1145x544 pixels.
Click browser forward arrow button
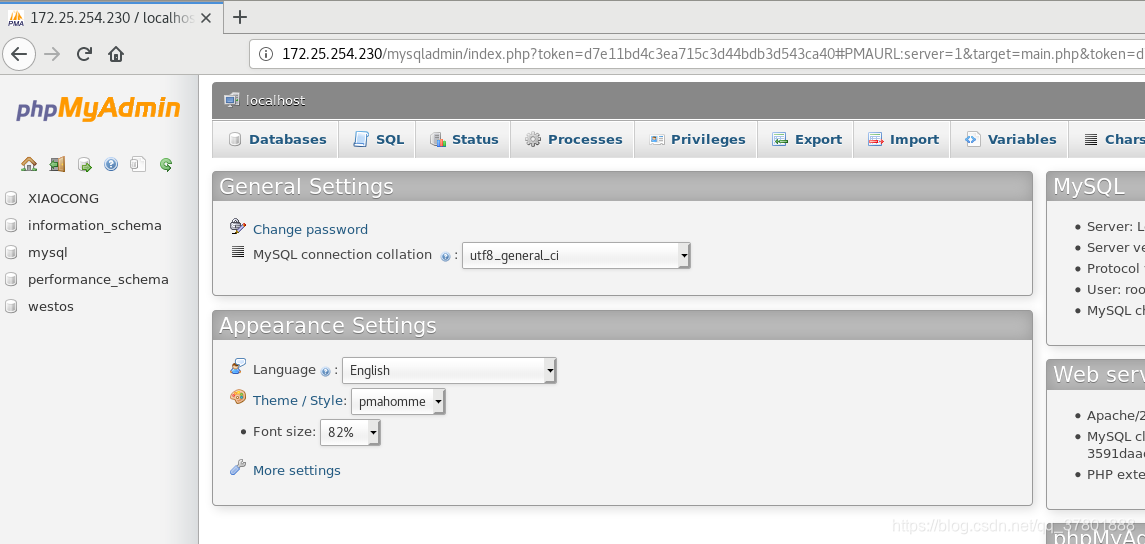pos(51,53)
